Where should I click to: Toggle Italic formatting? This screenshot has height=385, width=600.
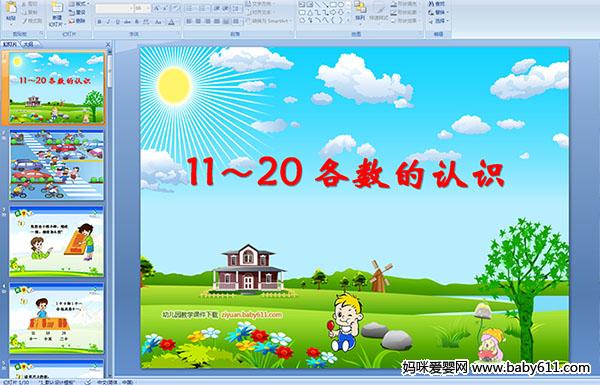(108, 22)
